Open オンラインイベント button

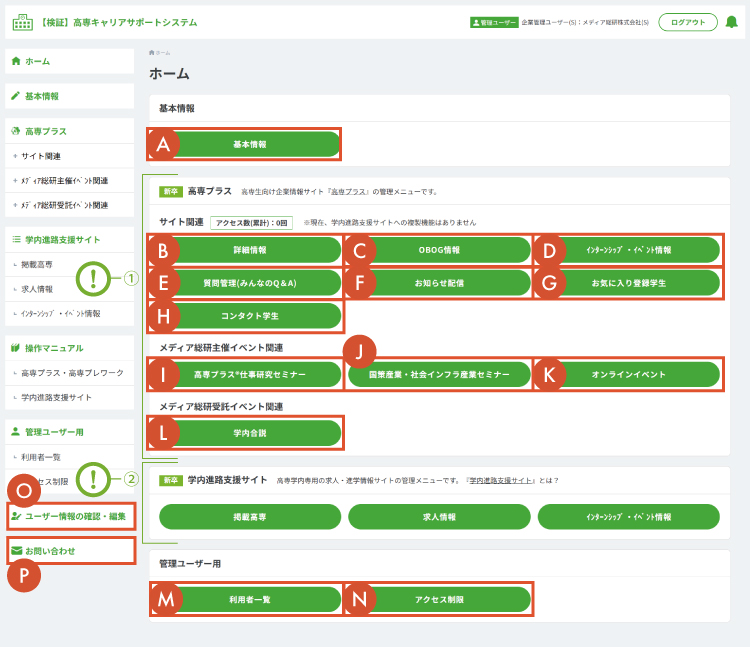pyautogui.click(x=628, y=375)
